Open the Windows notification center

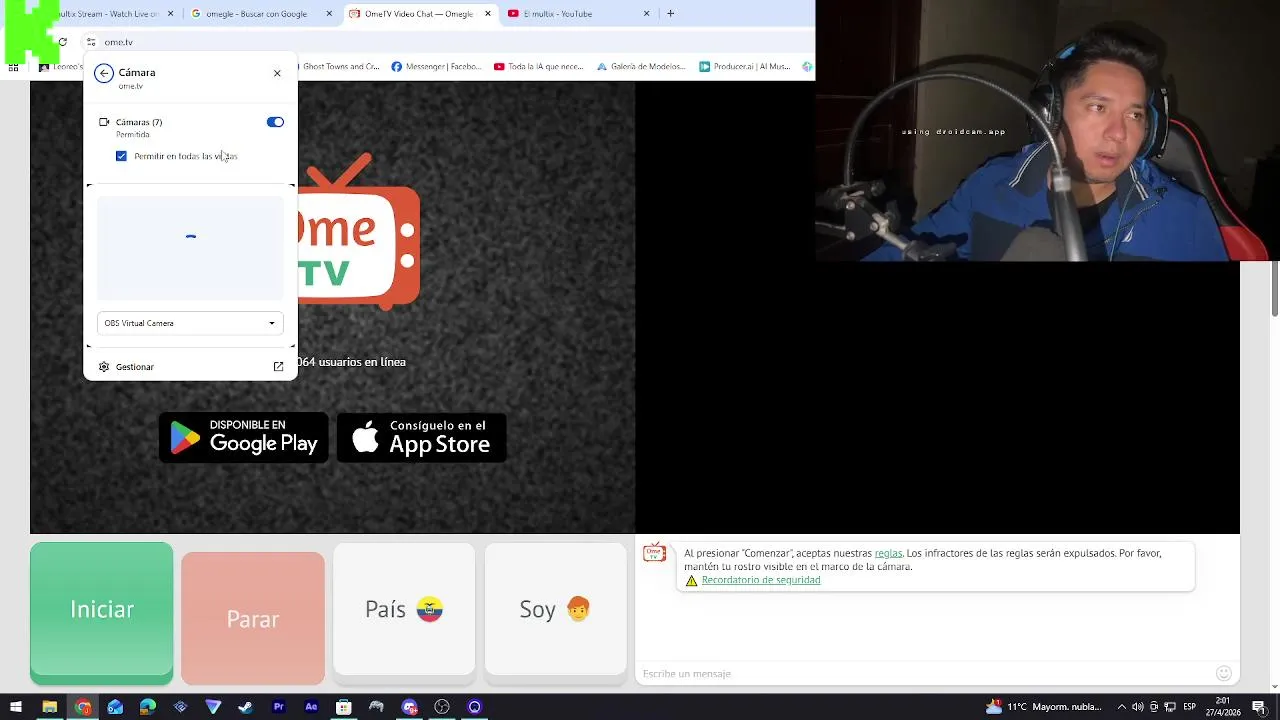tap(1259, 707)
